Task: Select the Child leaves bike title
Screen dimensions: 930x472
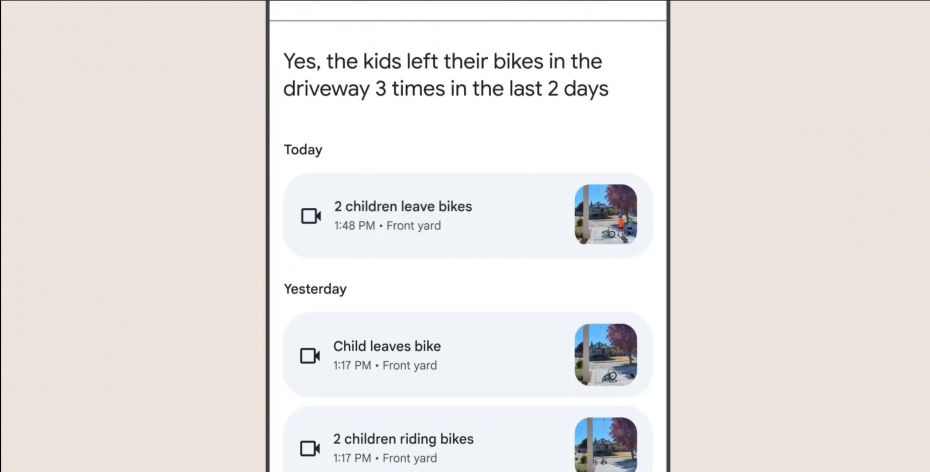Action: pyautogui.click(x=387, y=346)
